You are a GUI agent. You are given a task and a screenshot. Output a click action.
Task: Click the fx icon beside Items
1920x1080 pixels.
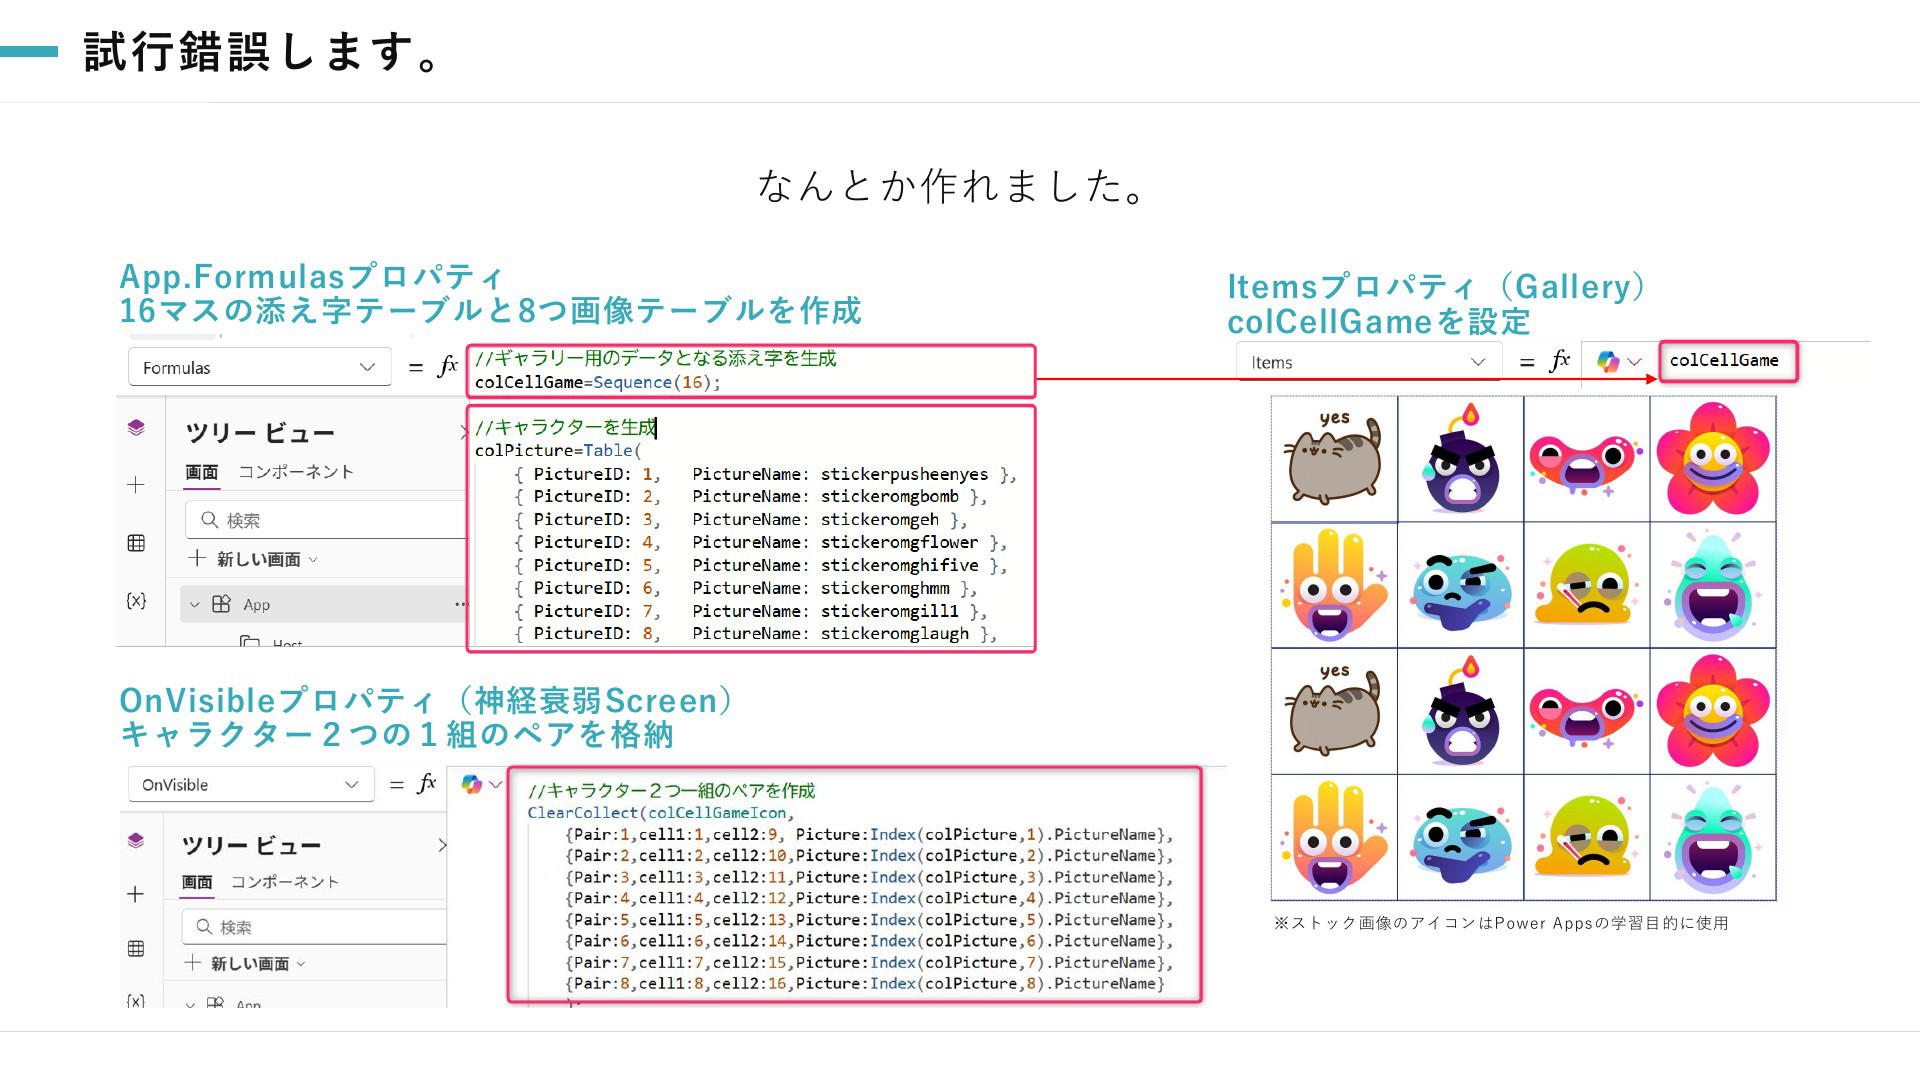point(1559,361)
